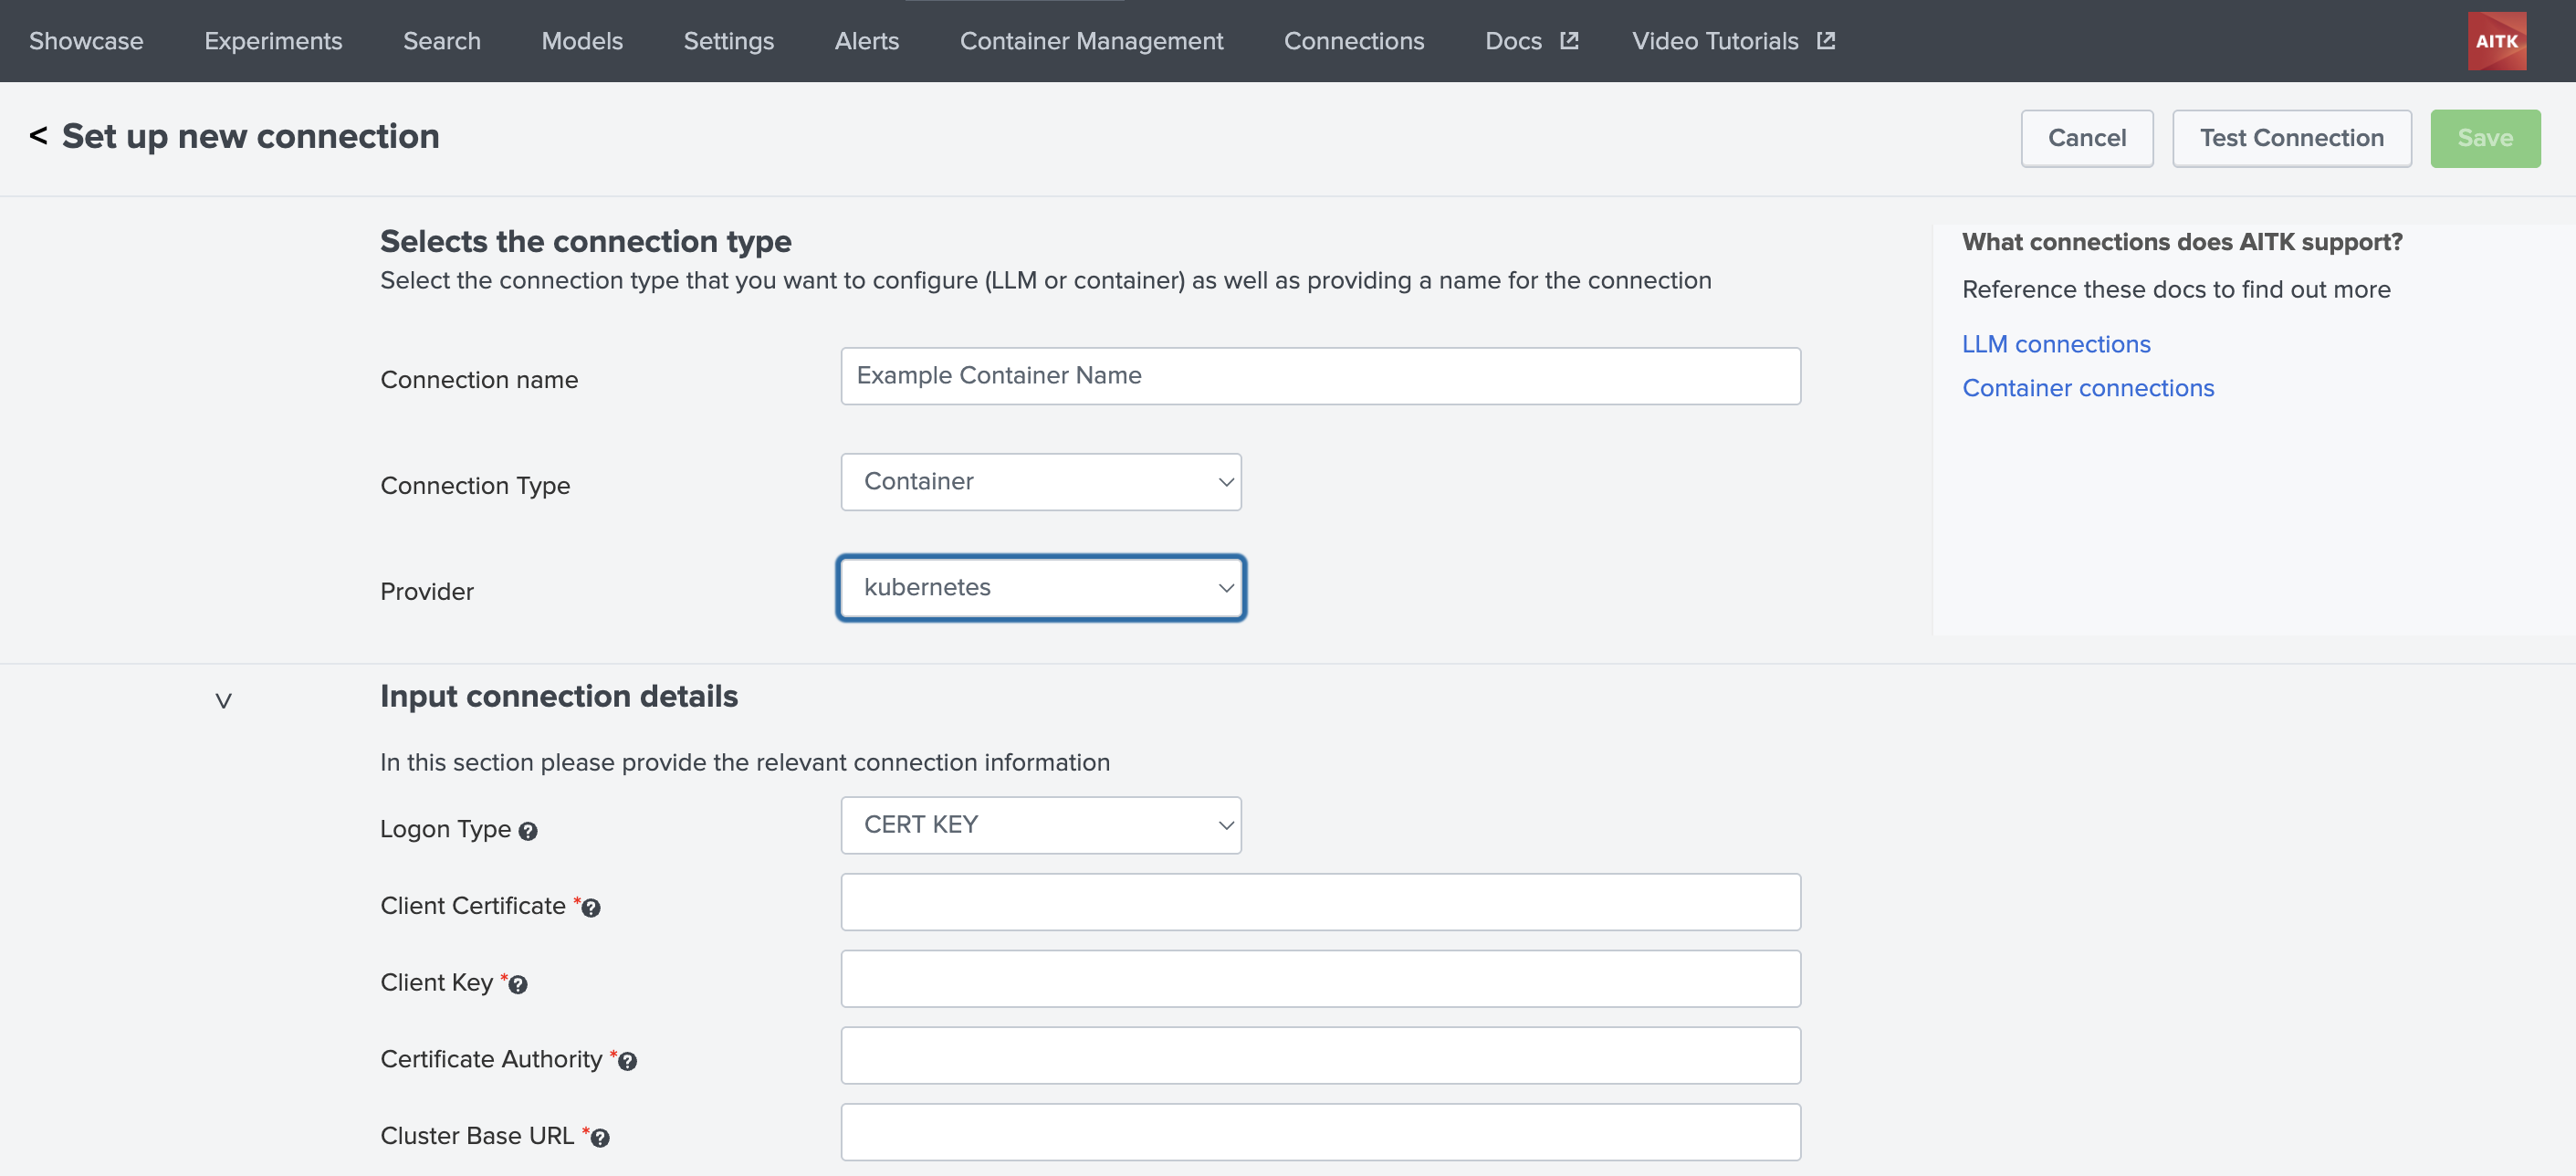This screenshot has width=2576, height=1176.
Task: Click the Certificate Authority help icon
Action: (627, 1061)
